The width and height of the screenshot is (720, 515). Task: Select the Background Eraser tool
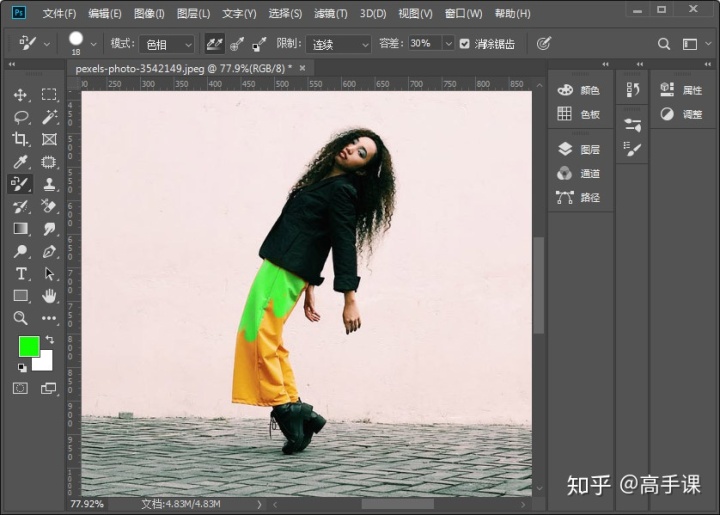tap(49, 206)
